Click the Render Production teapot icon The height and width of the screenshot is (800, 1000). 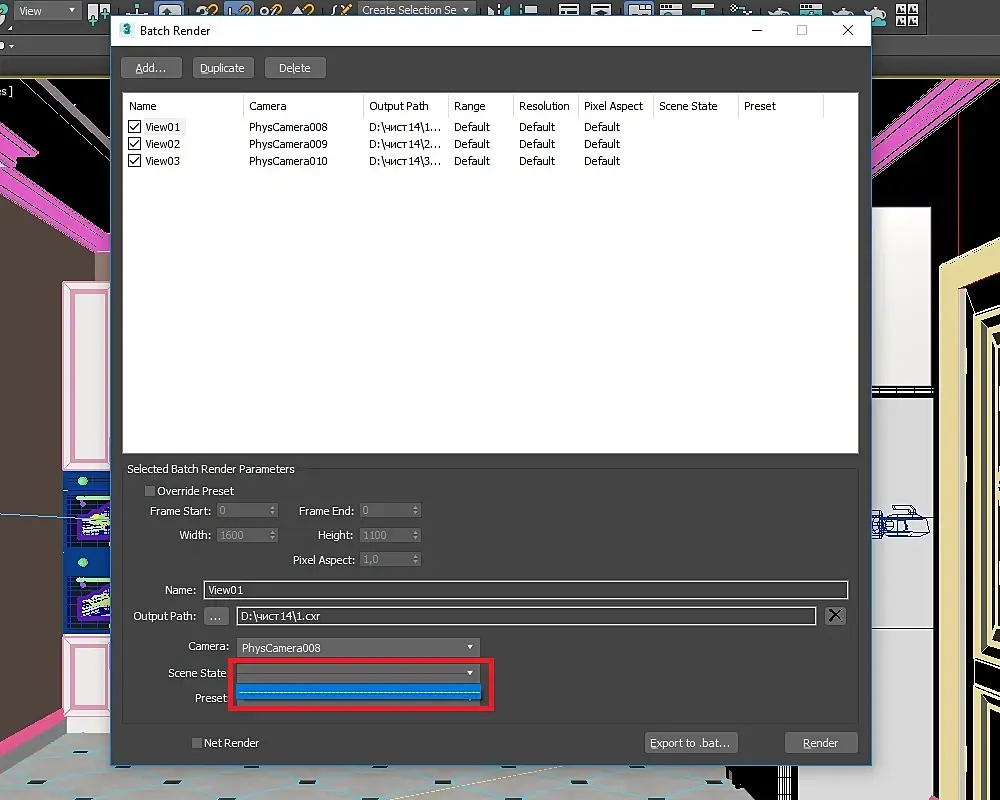pyautogui.click(x=842, y=11)
